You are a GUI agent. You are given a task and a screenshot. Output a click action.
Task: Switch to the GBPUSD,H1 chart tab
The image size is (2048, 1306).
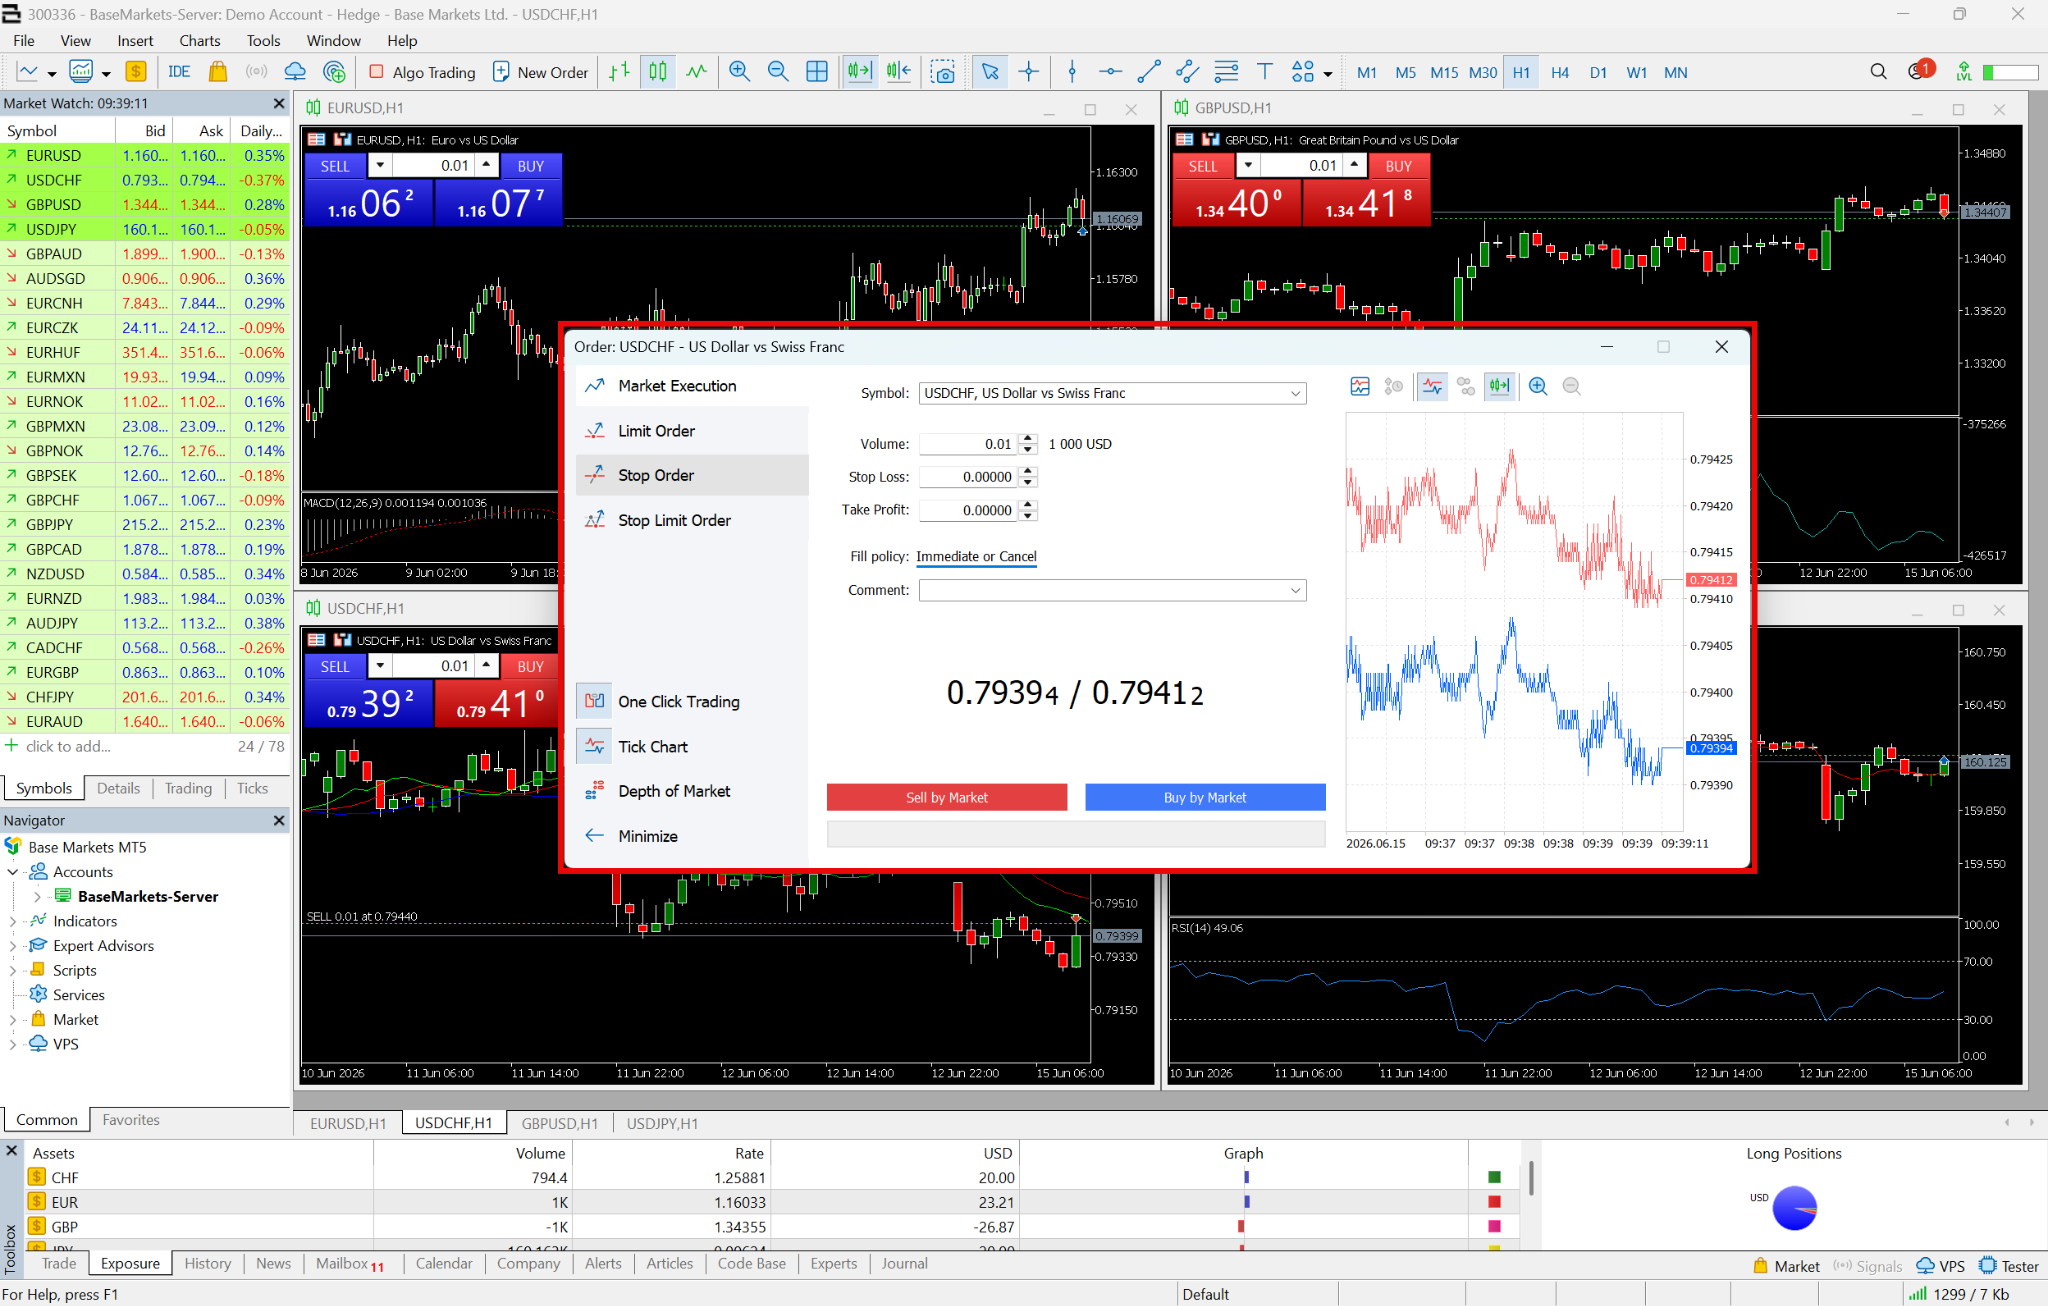click(x=560, y=1124)
